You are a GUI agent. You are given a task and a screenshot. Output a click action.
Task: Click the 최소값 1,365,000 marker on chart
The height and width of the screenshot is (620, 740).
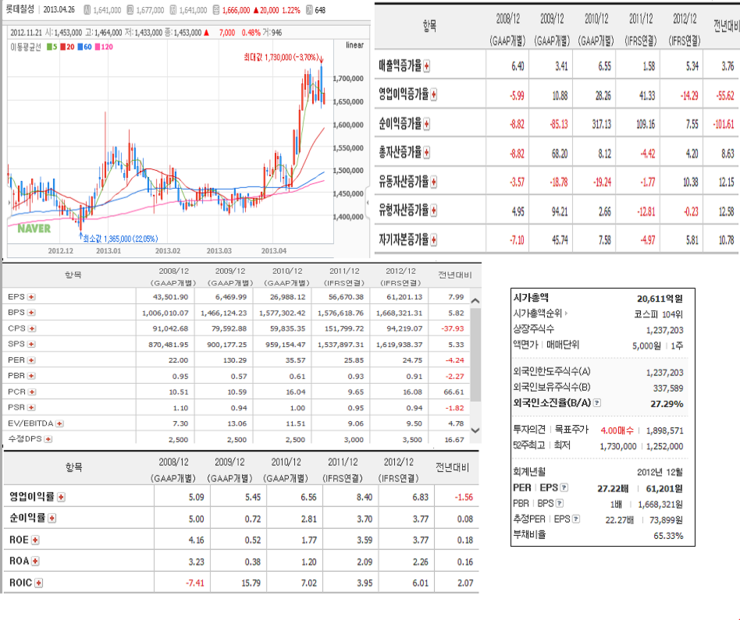[119, 238]
